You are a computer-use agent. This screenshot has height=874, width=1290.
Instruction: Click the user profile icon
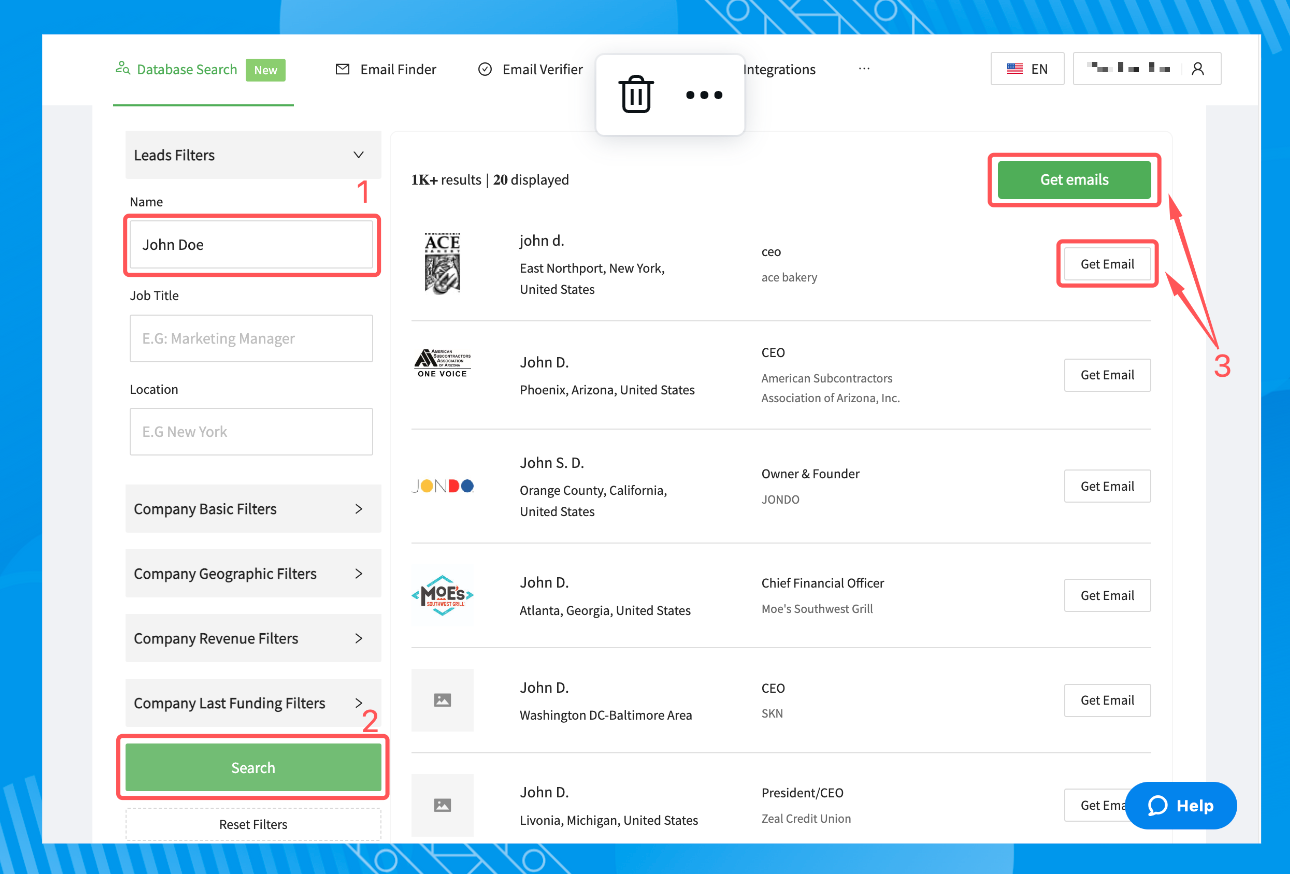tap(1197, 69)
